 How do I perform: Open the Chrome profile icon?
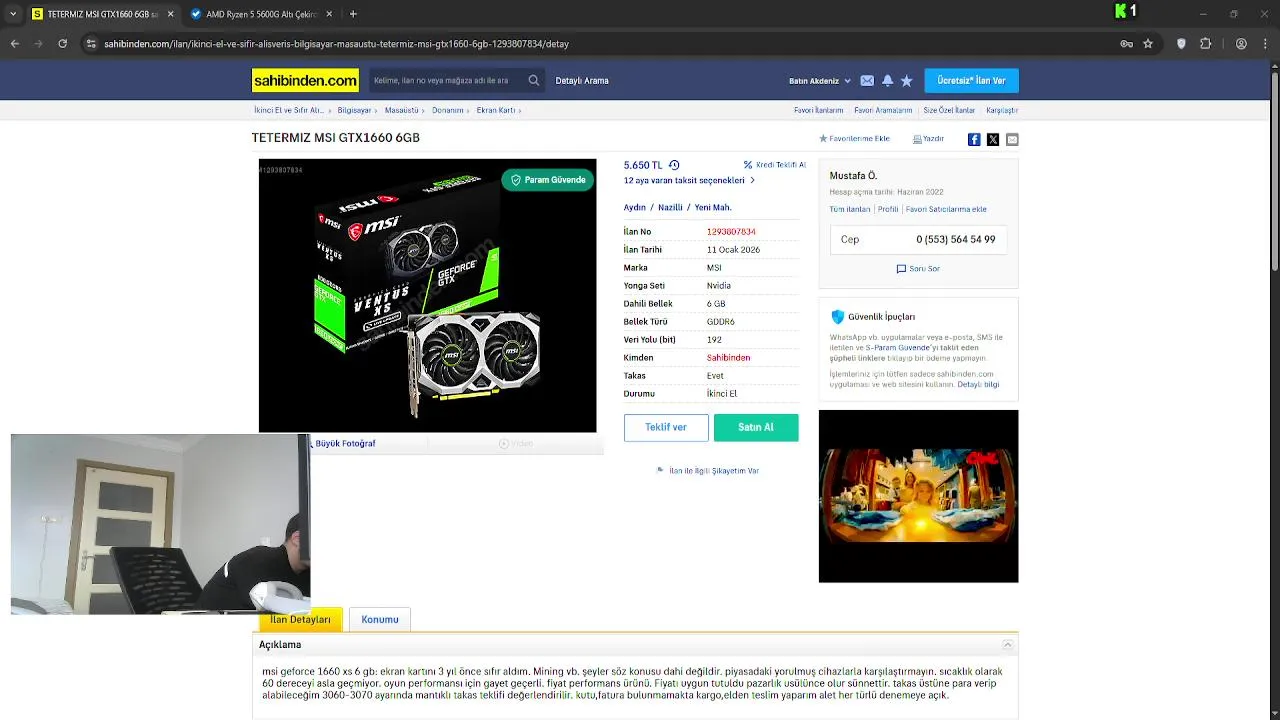point(1241,44)
